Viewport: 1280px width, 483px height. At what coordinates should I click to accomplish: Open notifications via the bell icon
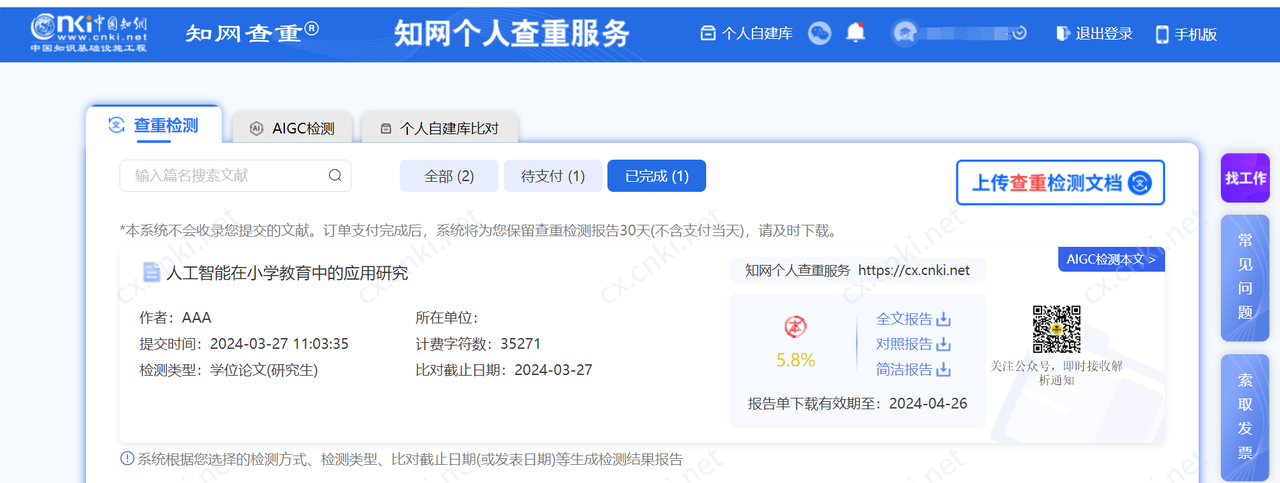click(856, 33)
